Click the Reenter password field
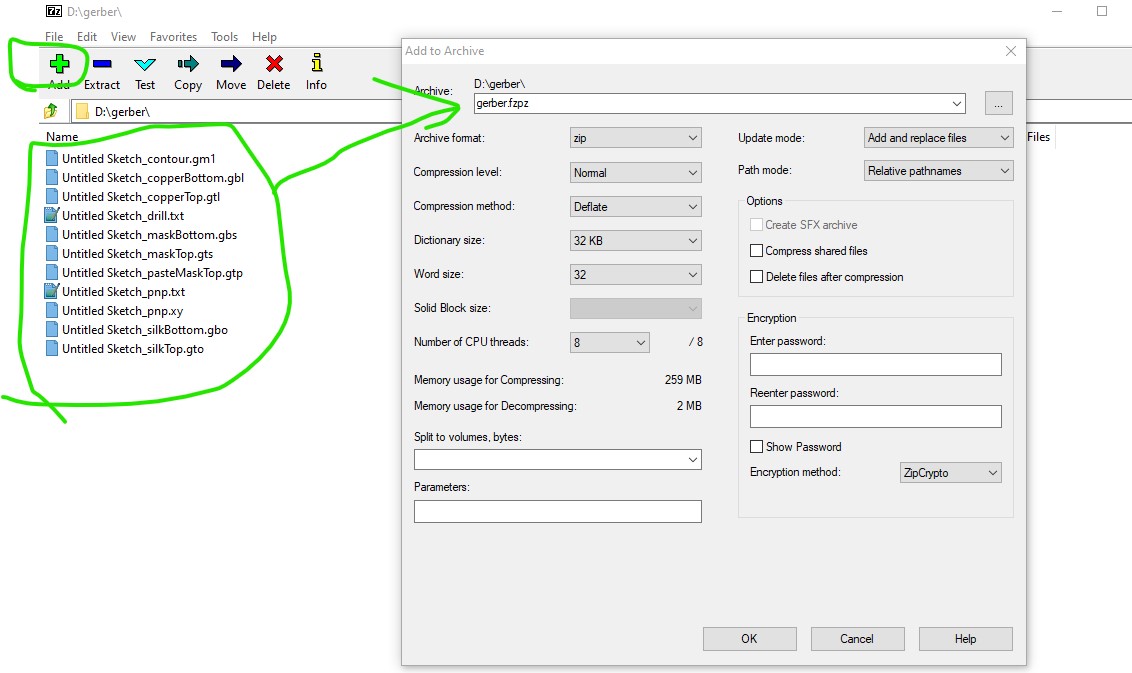 click(x=876, y=417)
